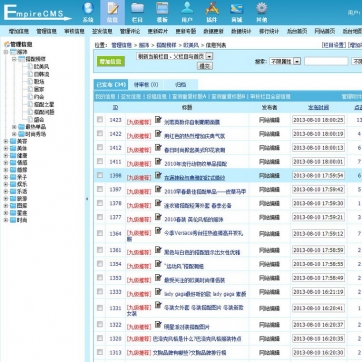The height and width of the screenshot is (362, 362).
Task: Select 欧美风 in the category tree
Action: pyautogui.click(x=41, y=67)
